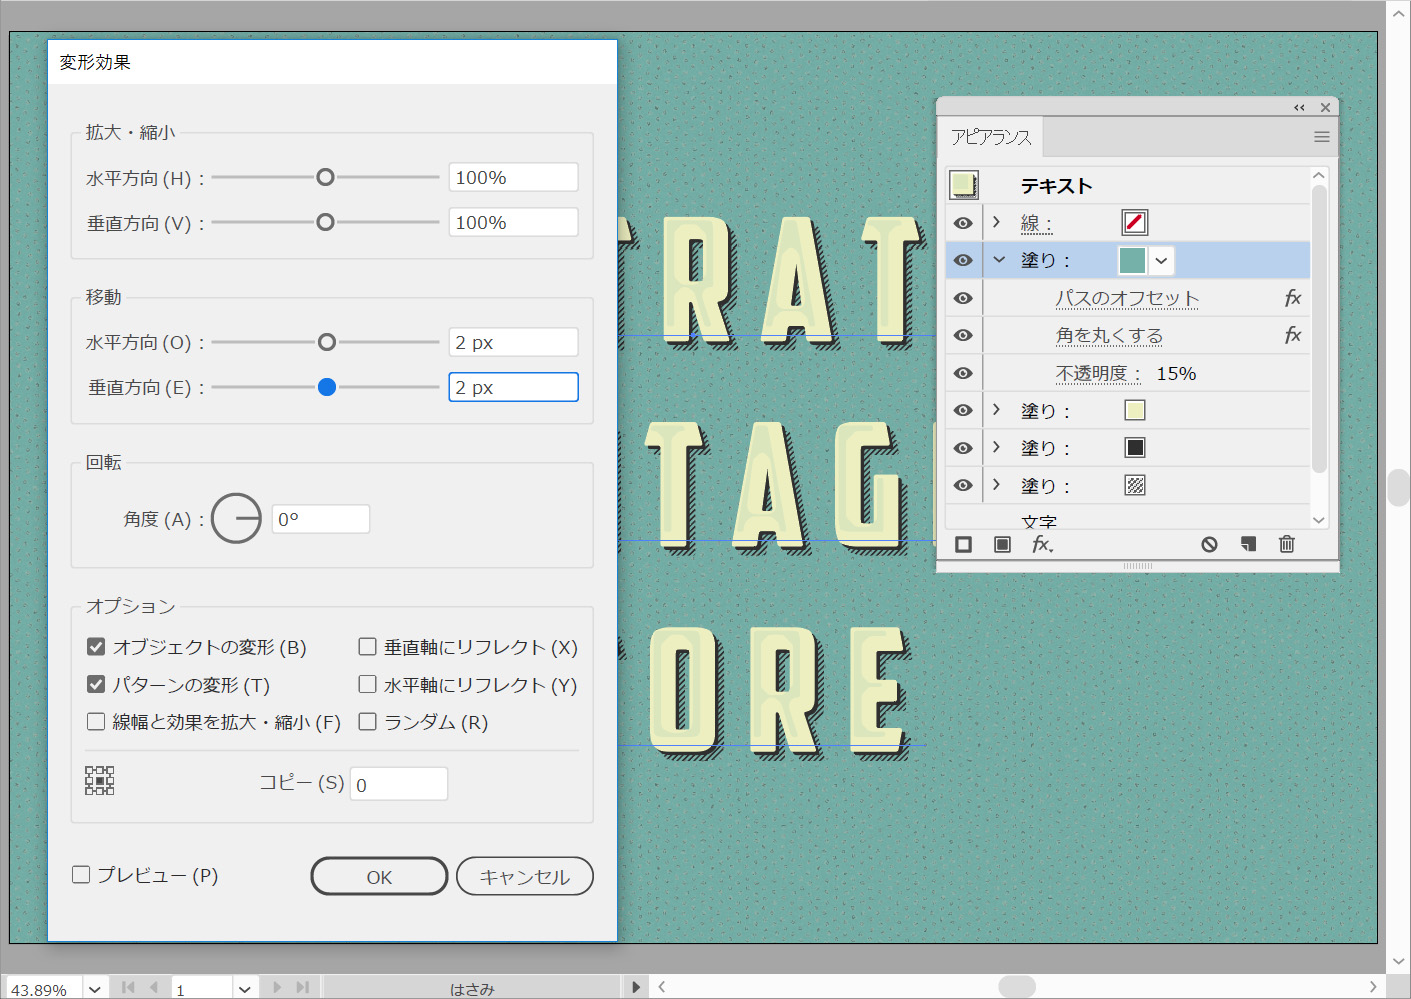Image resolution: width=1411 pixels, height=999 pixels.
Task: Click the reference point grid icon
Action: (100, 781)
